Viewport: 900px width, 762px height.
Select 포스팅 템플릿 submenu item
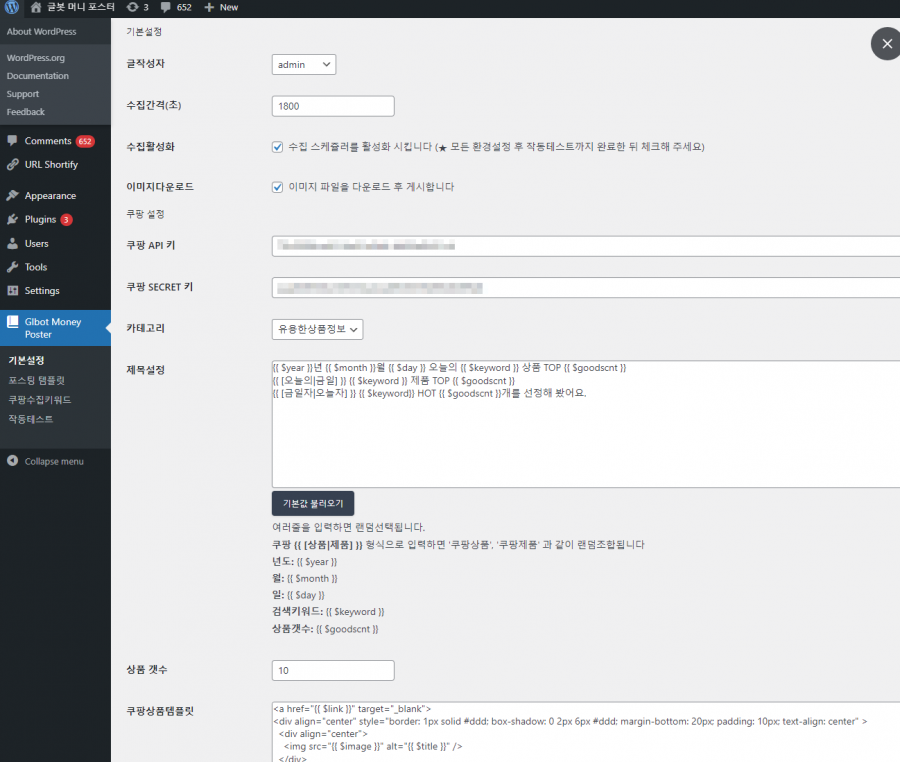click(x=36, y=380)
